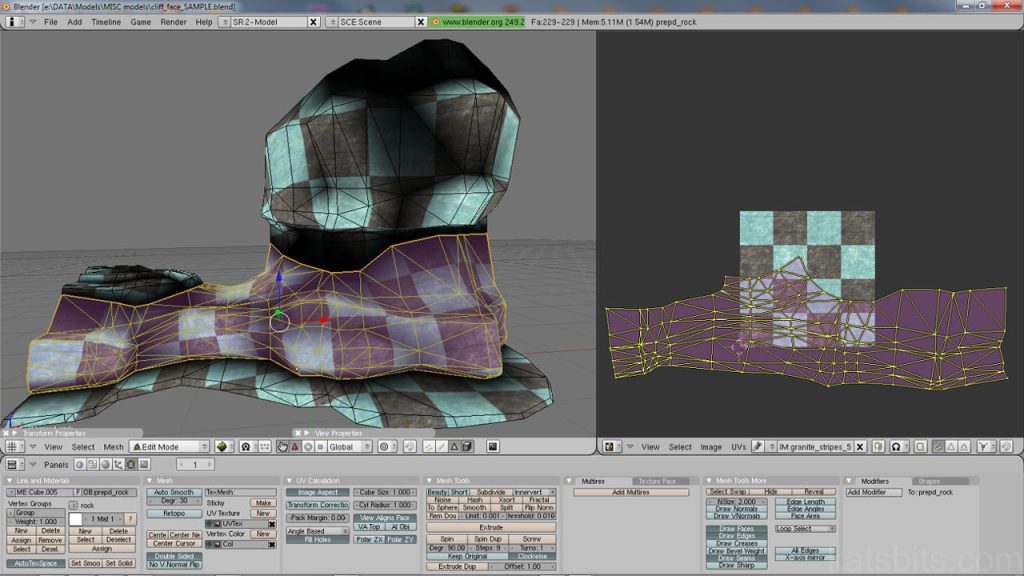
Task: Switch to the Texture Face tab
Action: [x=655, y=480]
